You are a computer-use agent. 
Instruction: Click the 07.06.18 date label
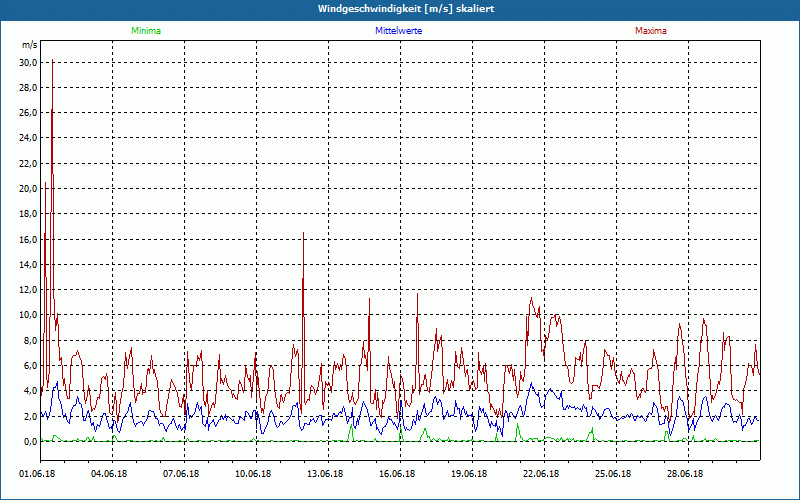click(181, 474)
